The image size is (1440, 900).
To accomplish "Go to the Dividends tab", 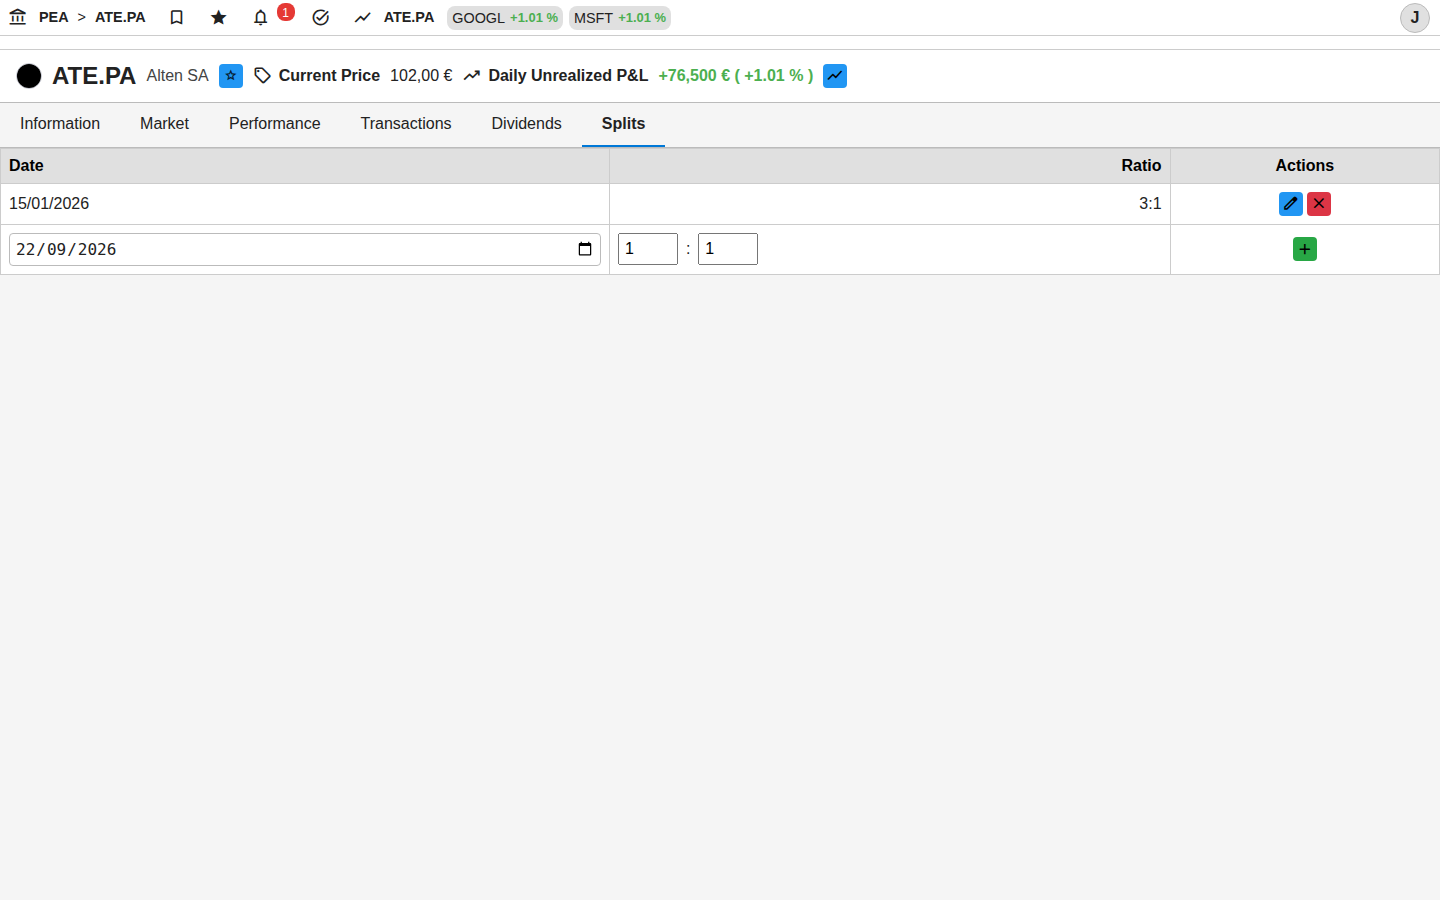I will click(527, 124).
